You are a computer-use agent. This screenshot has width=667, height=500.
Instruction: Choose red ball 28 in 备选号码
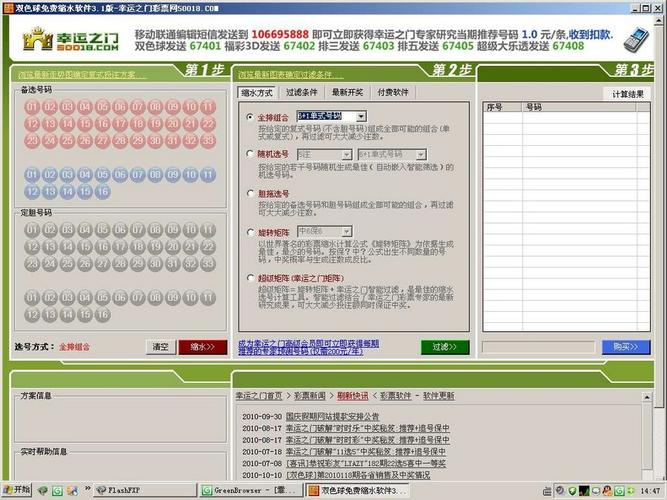click(x=120, y=141)
